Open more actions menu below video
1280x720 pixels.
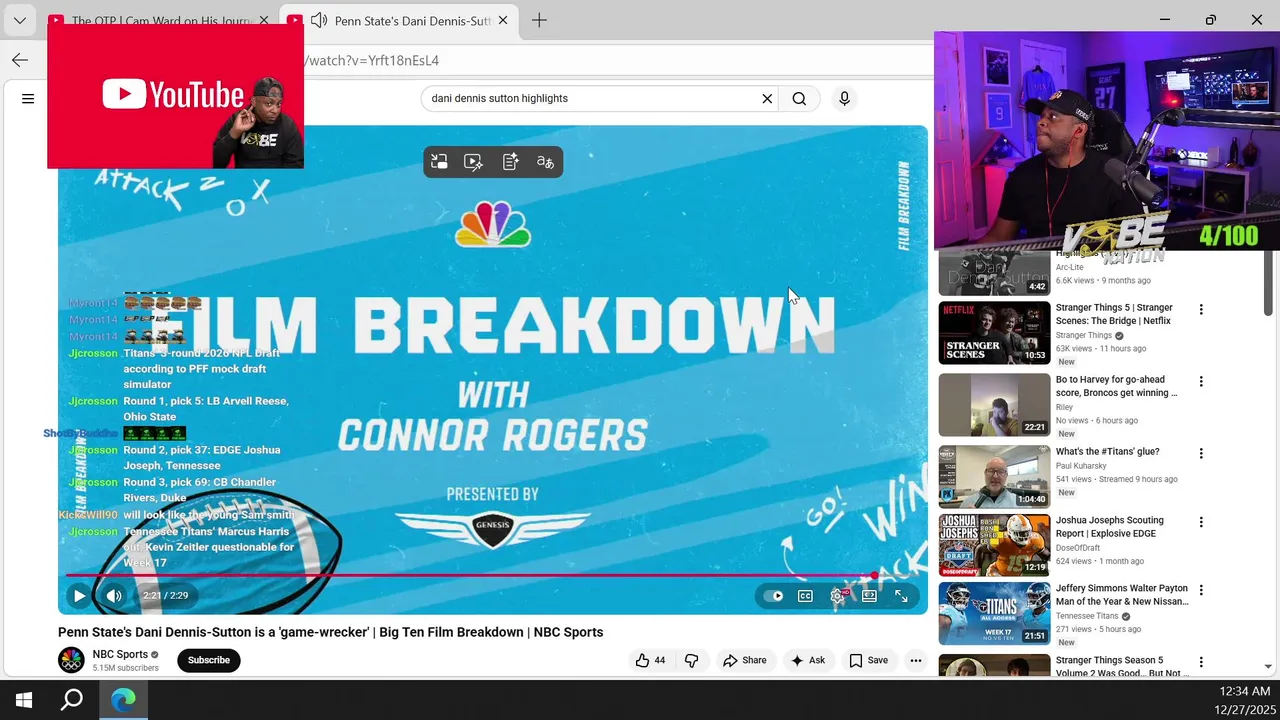915,660
